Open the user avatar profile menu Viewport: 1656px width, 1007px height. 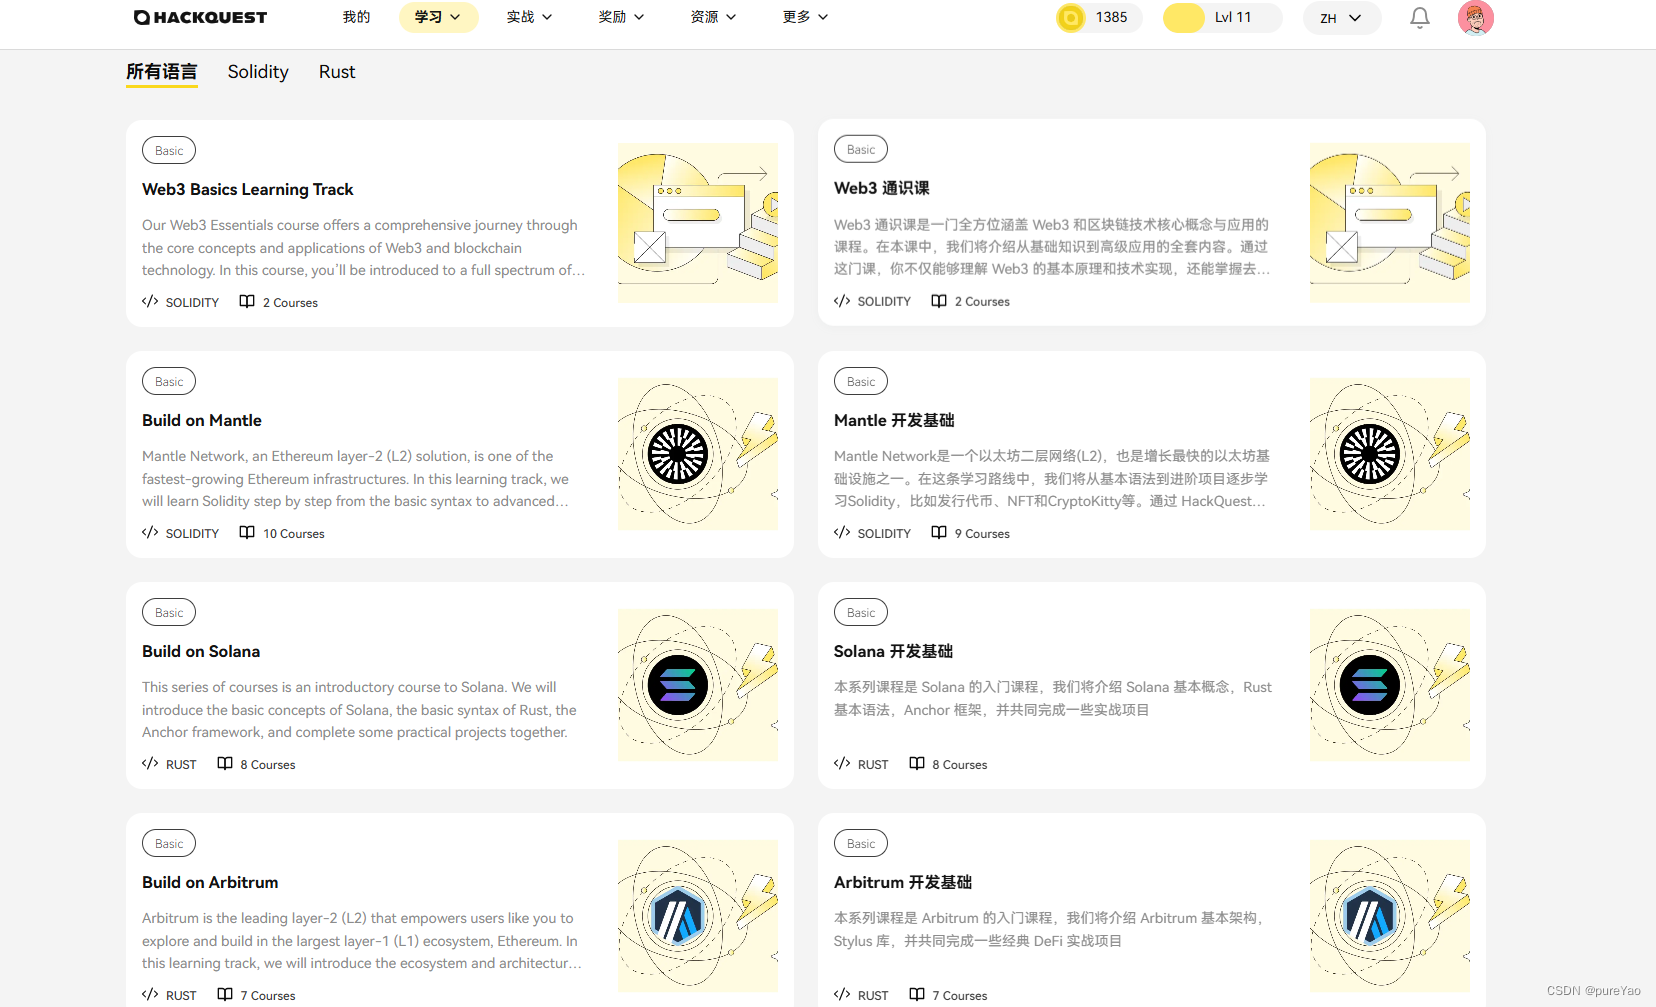click(1475, 18)
